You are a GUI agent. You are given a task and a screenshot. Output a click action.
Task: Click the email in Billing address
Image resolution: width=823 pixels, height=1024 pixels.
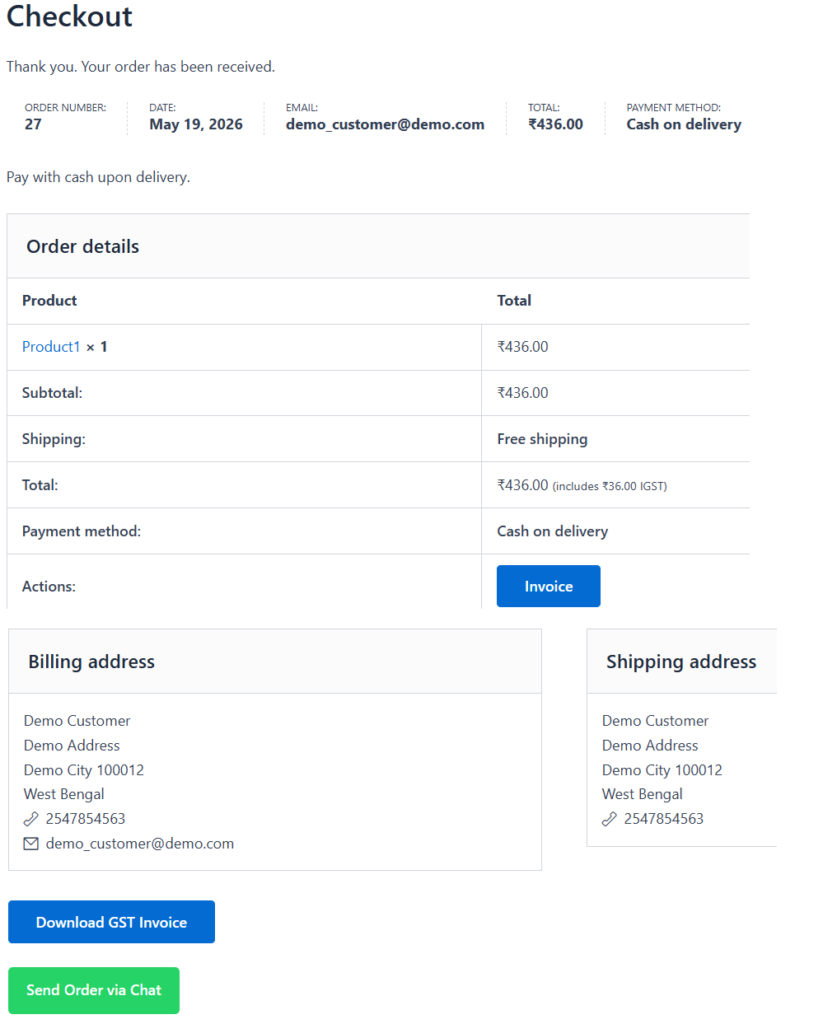(x=140, y=844)
